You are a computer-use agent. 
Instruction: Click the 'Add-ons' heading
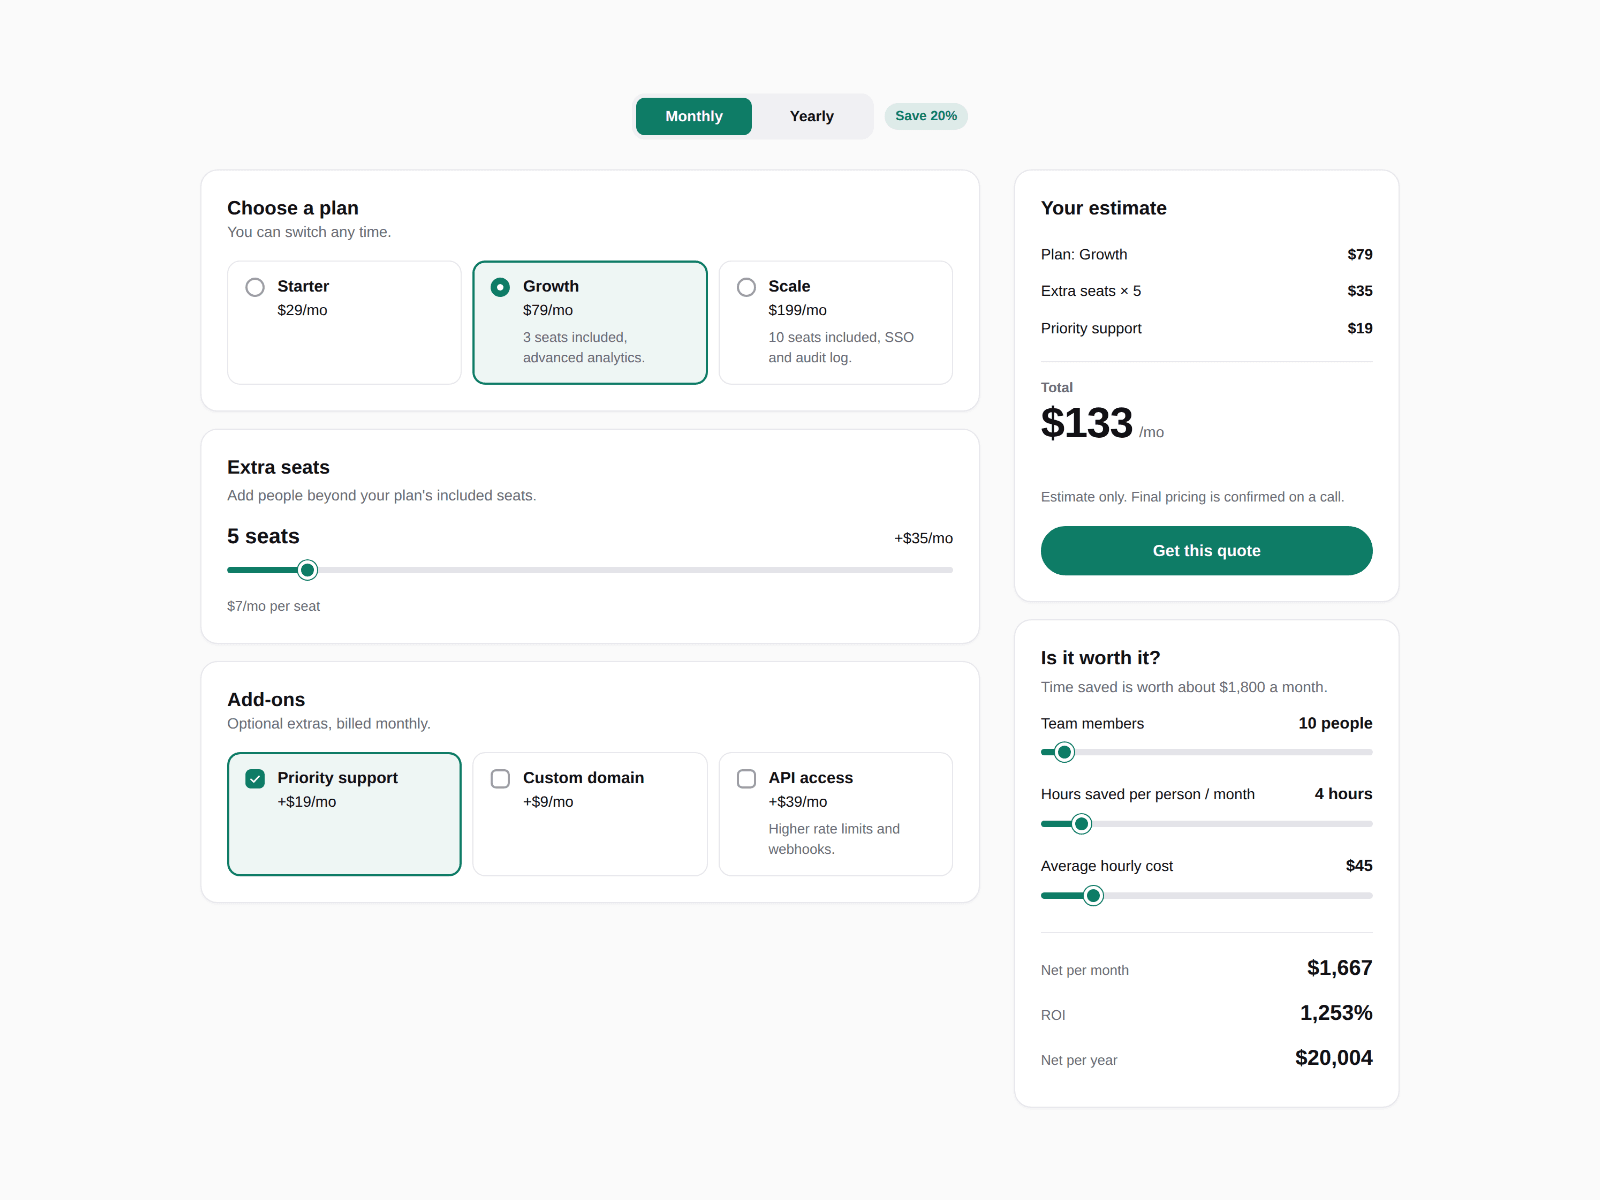(x=266, y=700)
